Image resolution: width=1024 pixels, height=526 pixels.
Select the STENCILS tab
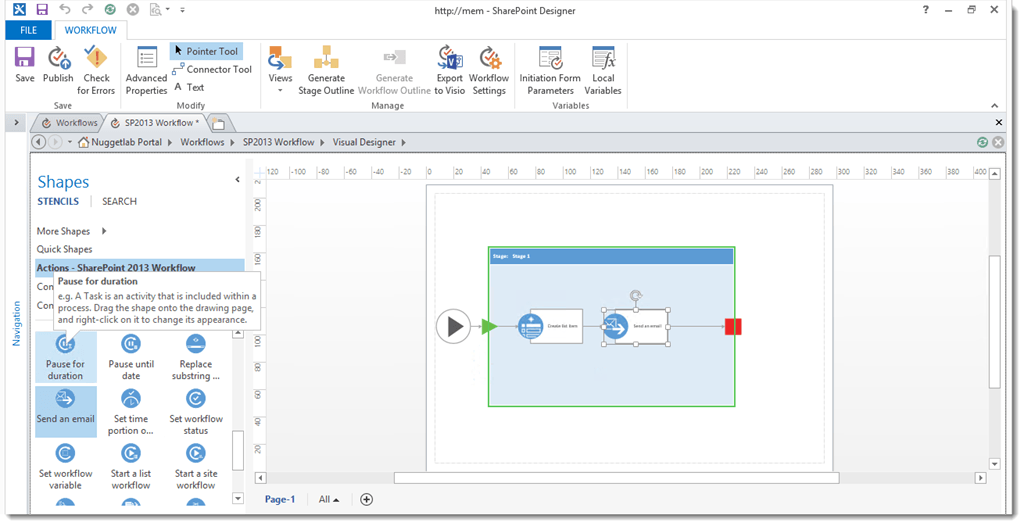click(58, 201)
